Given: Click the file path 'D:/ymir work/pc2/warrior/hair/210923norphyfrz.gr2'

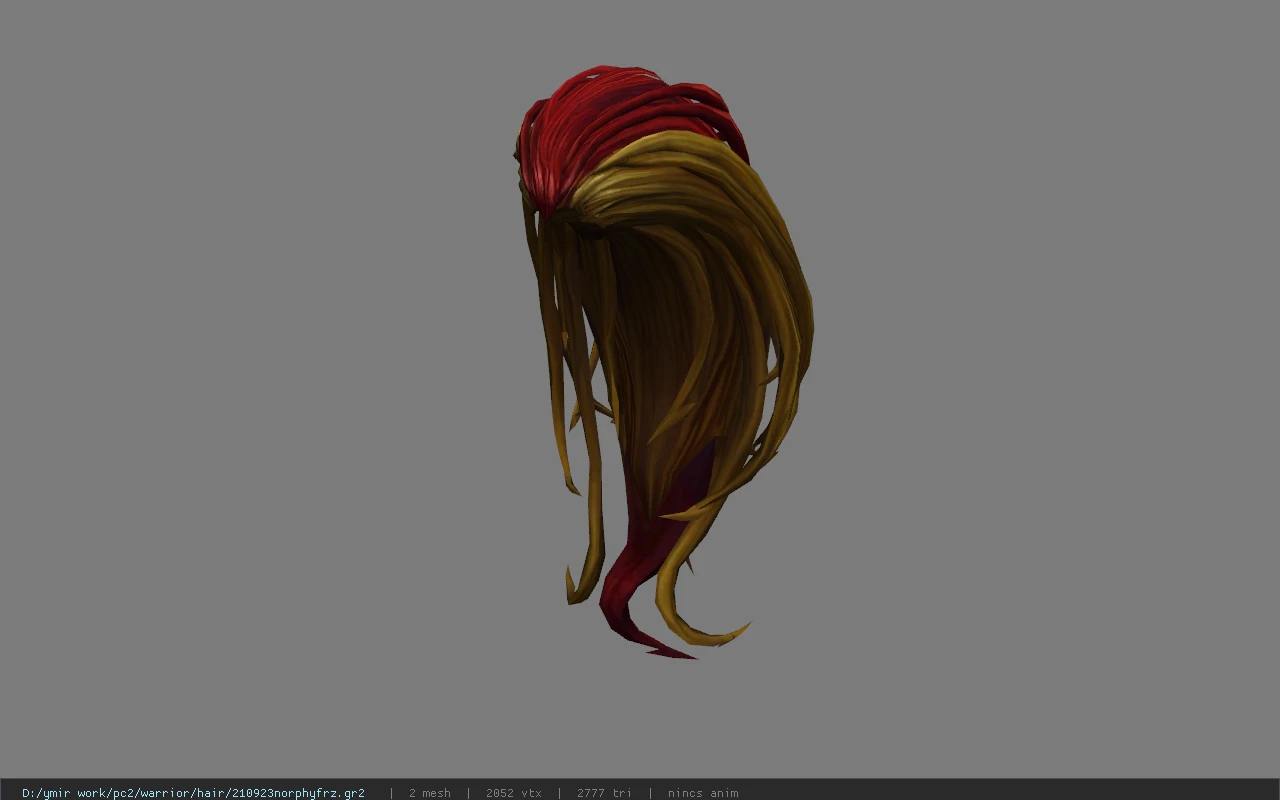Looking at the screenshot, I should (x=193, y=793).
